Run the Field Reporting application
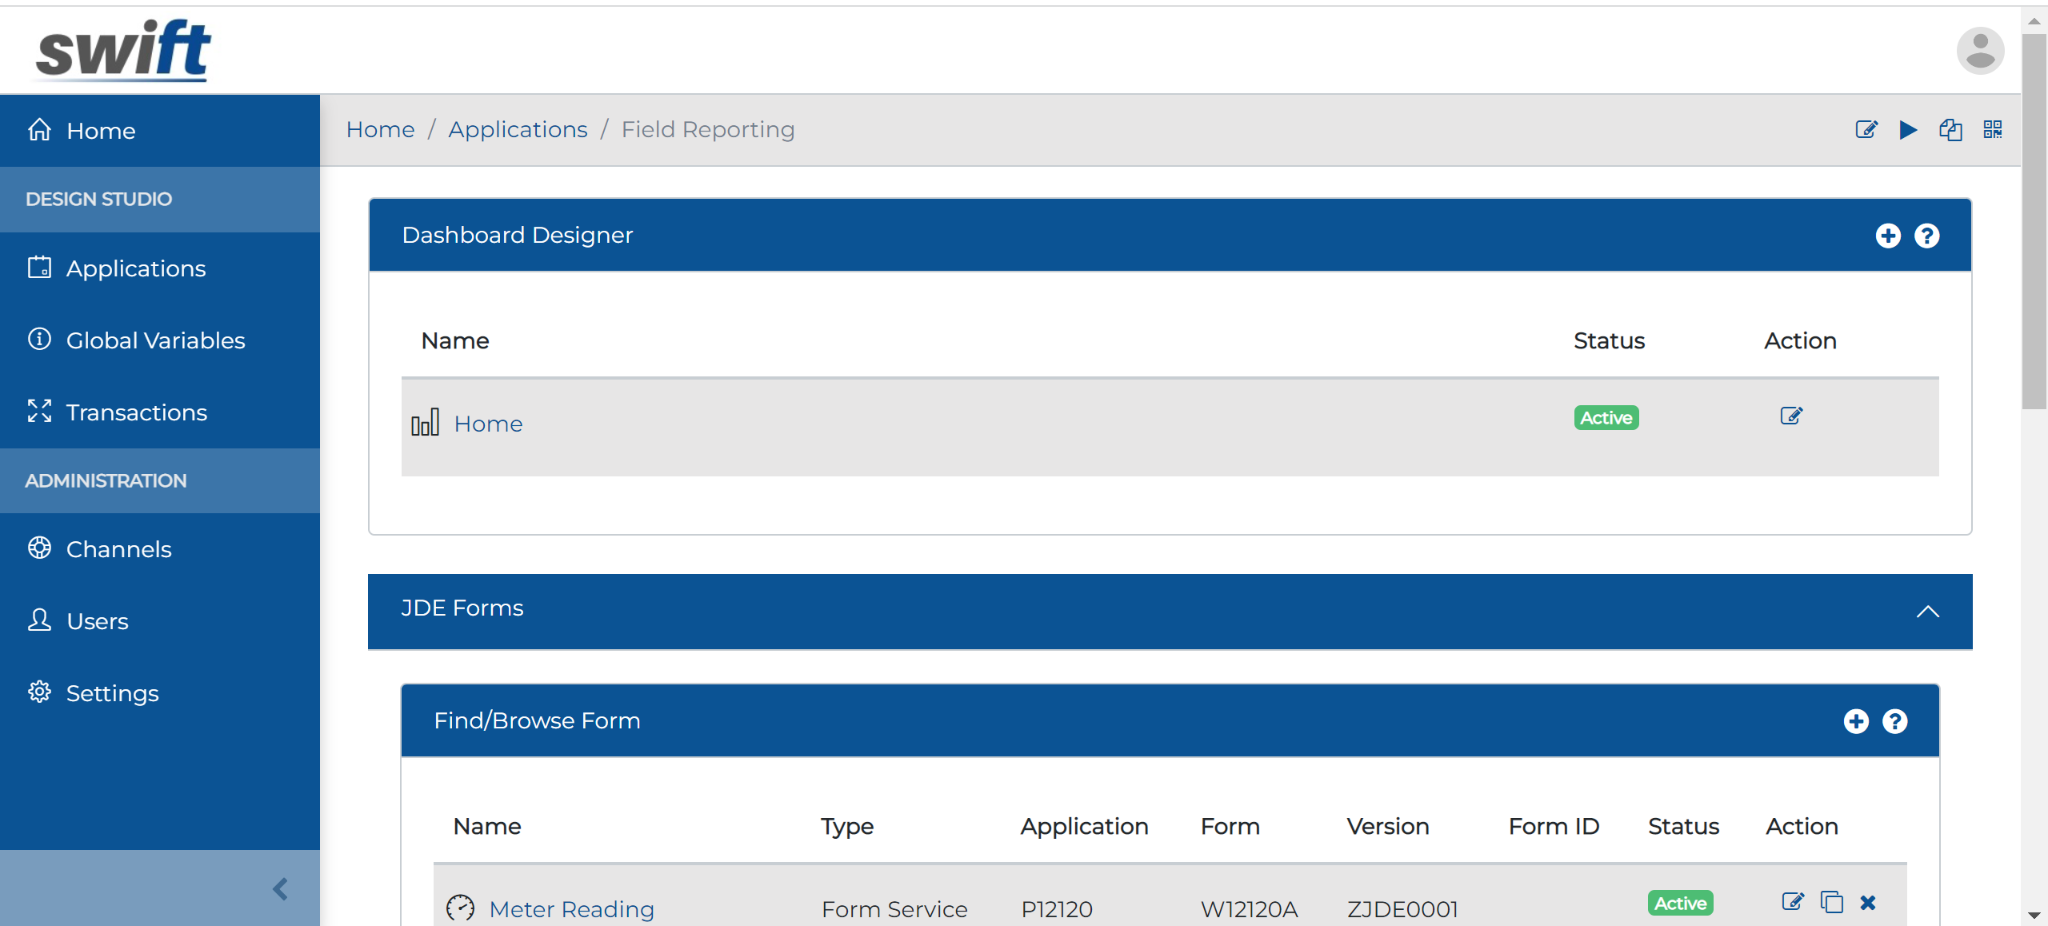This screenshot has width=2048, height=926. pyautogui.click(x=1909, y=130)
